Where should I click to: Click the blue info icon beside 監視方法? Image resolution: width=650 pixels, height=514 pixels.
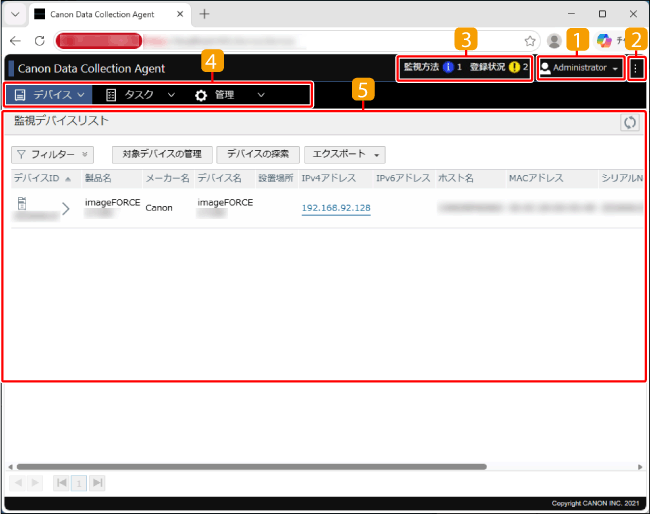tap(448, 67)
